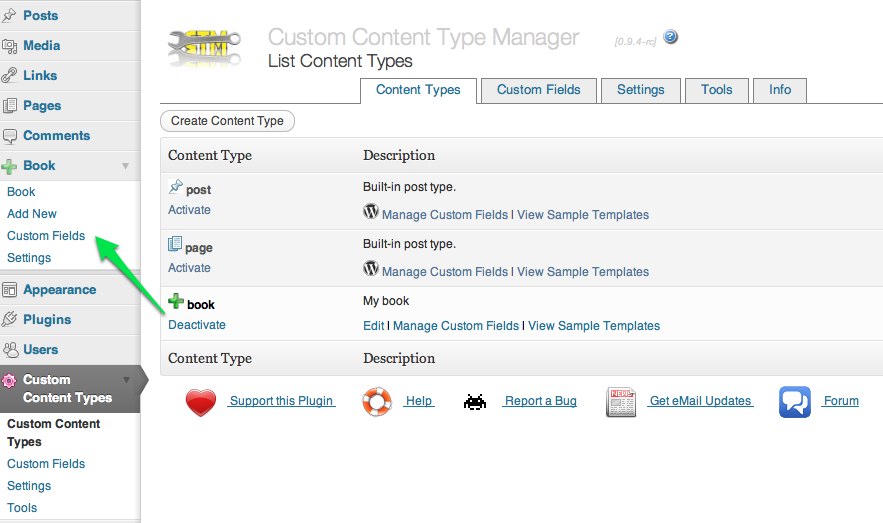Deactivate the book content type
Image resolution: width=883 pixels, height=523 pixels.
[x=197, y=325]
